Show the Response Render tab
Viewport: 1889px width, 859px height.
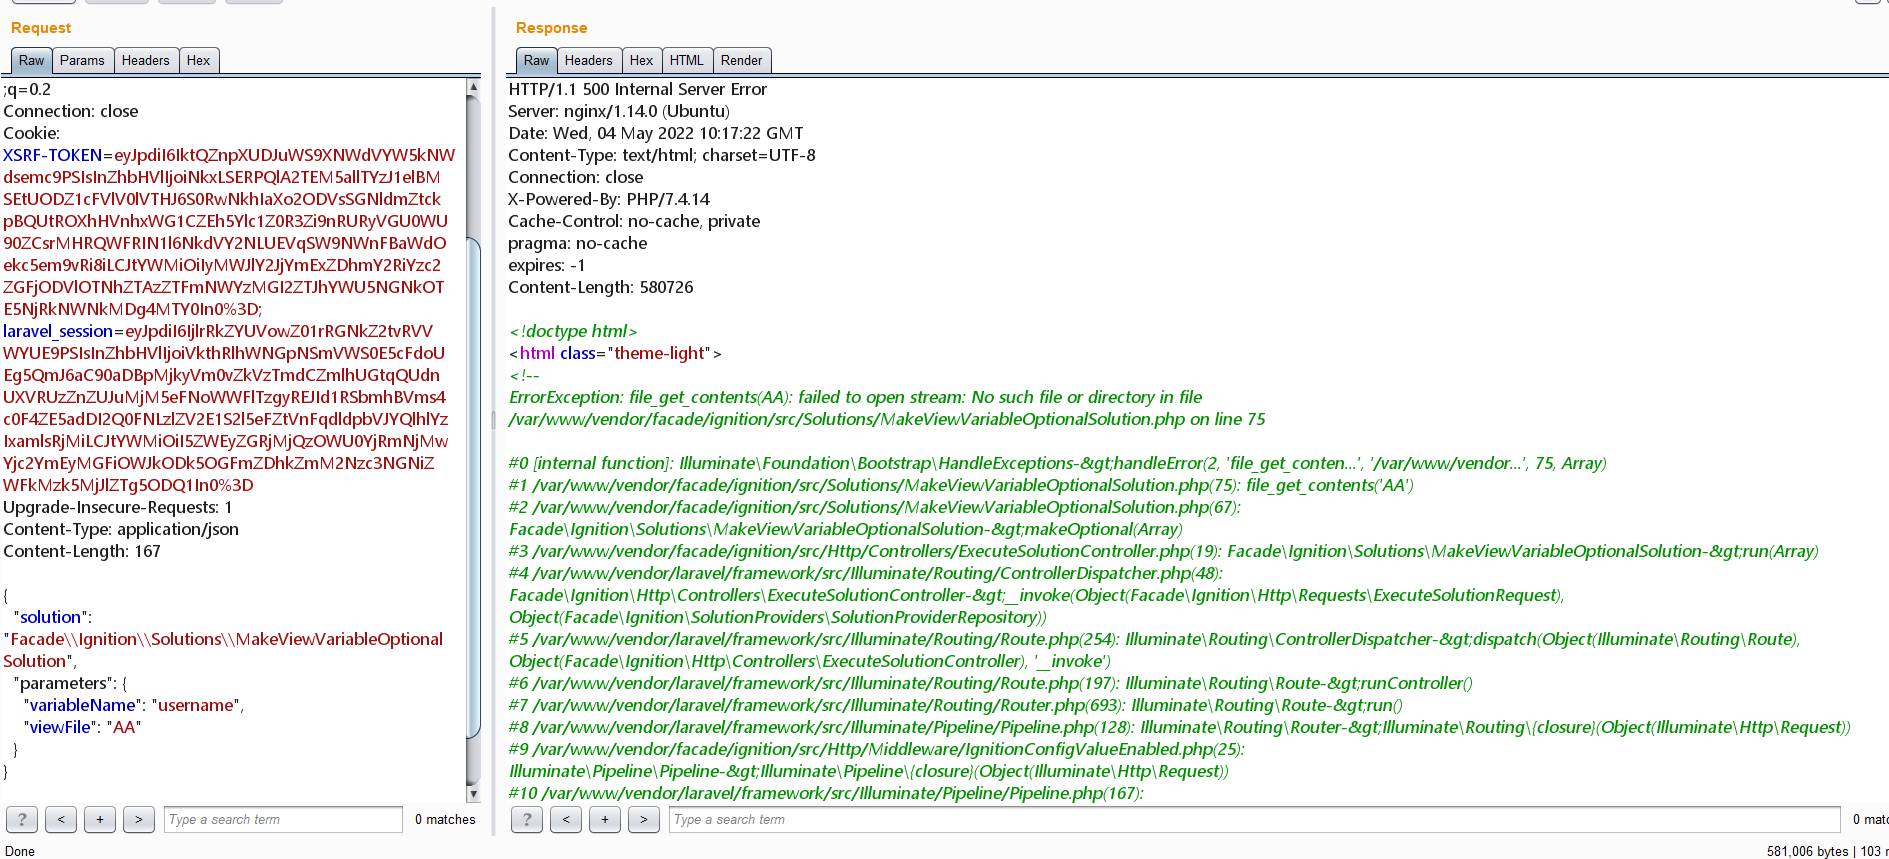[742, 61]
